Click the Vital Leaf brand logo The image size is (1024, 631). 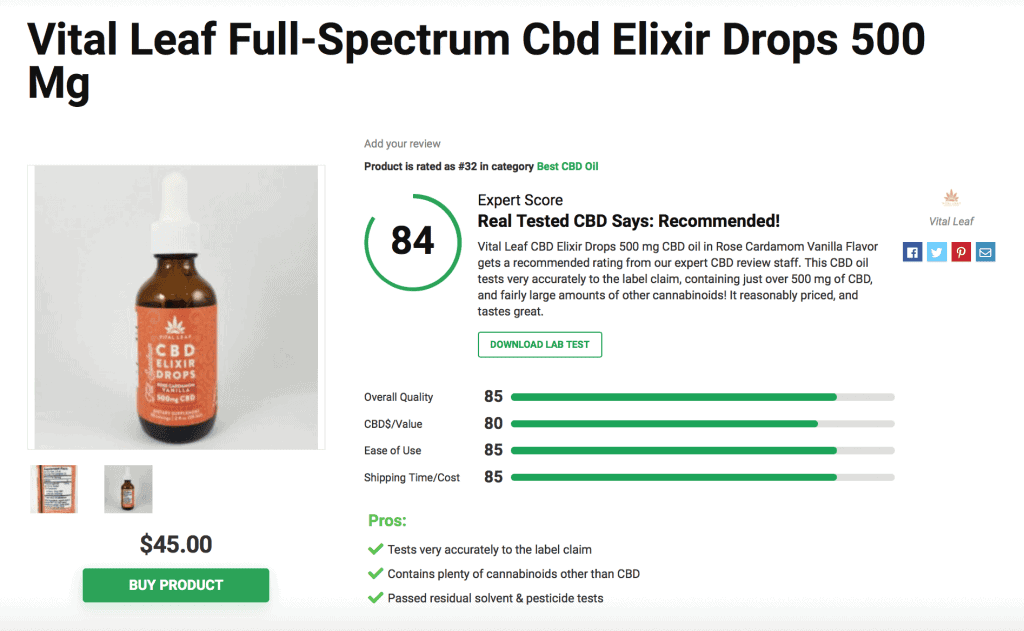coord(950,198)
